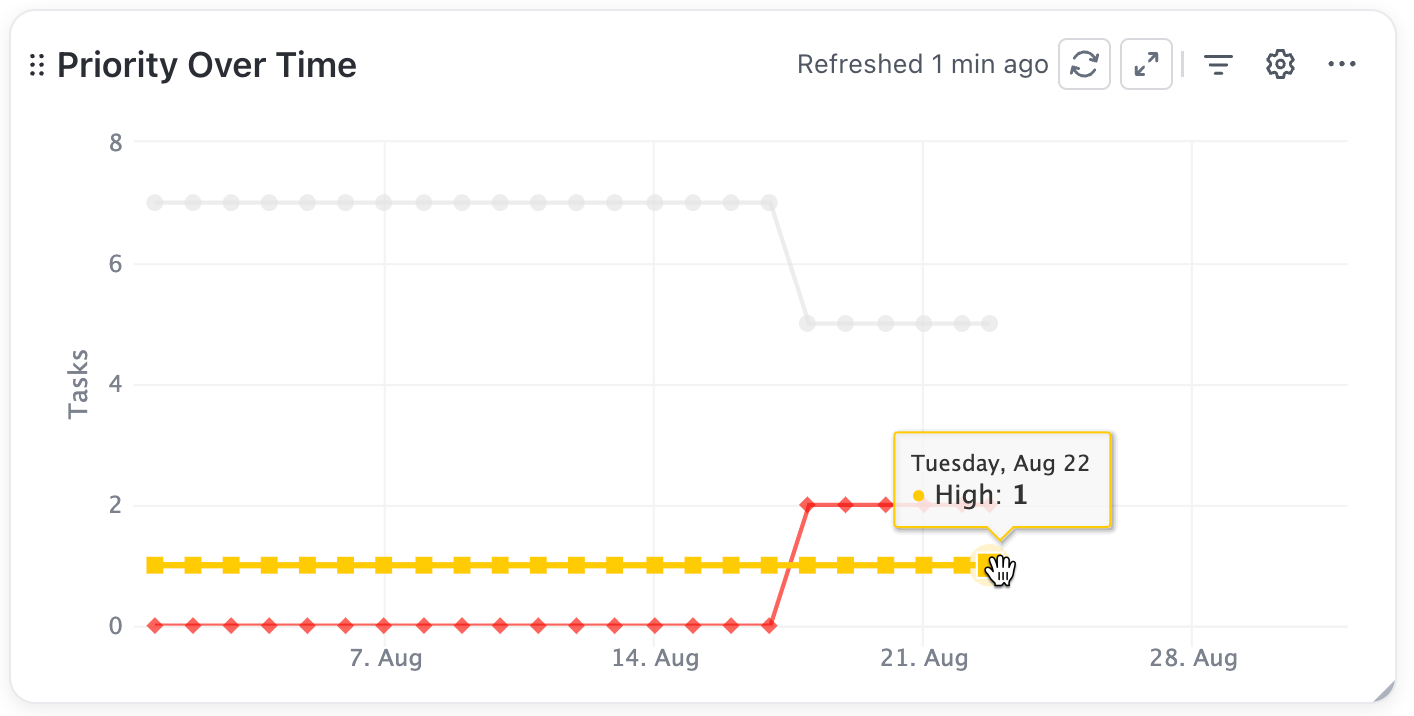Viewport: 1414px width, 716px height.
Task: Click the refresh widget icon
Action: point(1084,65)
